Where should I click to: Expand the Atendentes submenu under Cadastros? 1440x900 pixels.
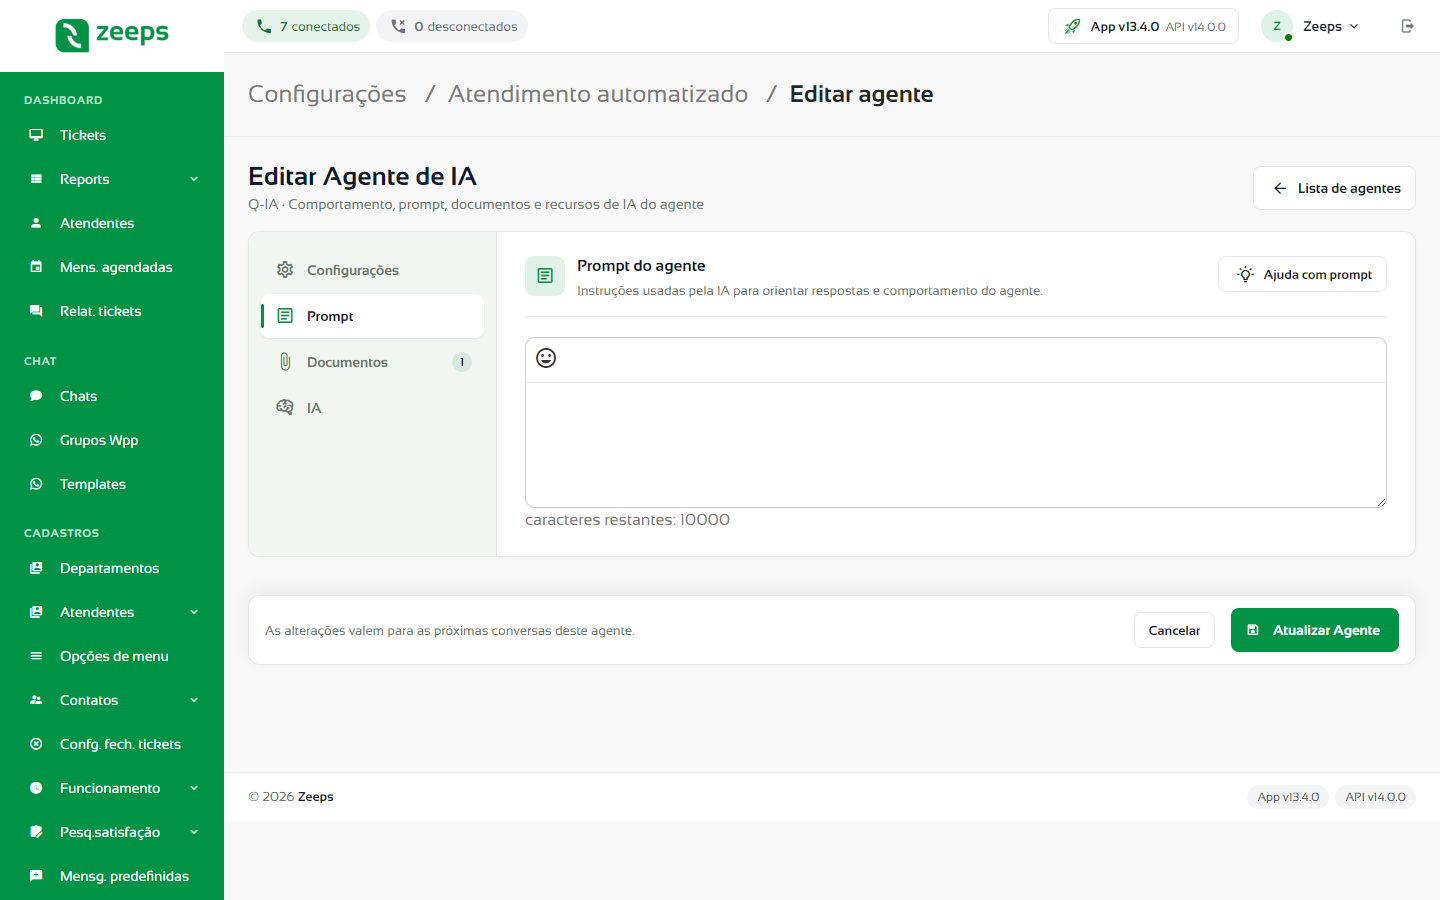click(194, 612)
